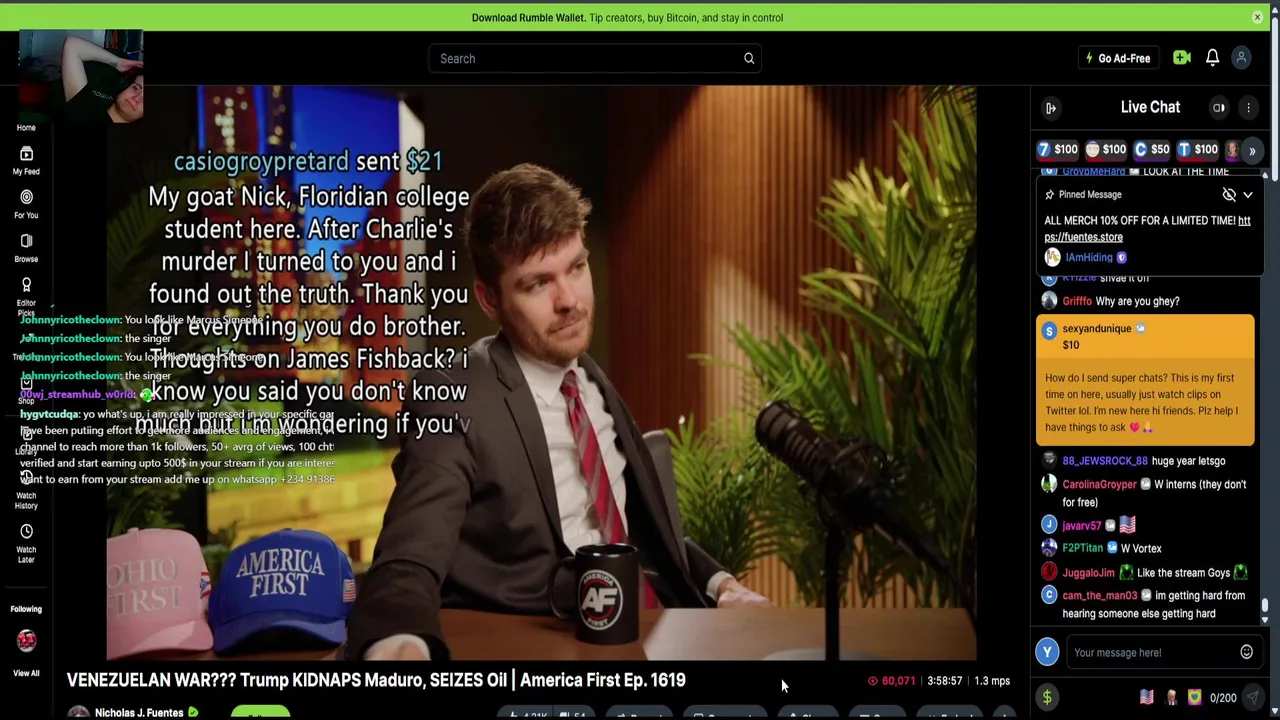Insert the yellow heart emote below the chat input
The width and height of the screenshot is (1280, 720).
pyautogui.click(x=1194, y=698)
